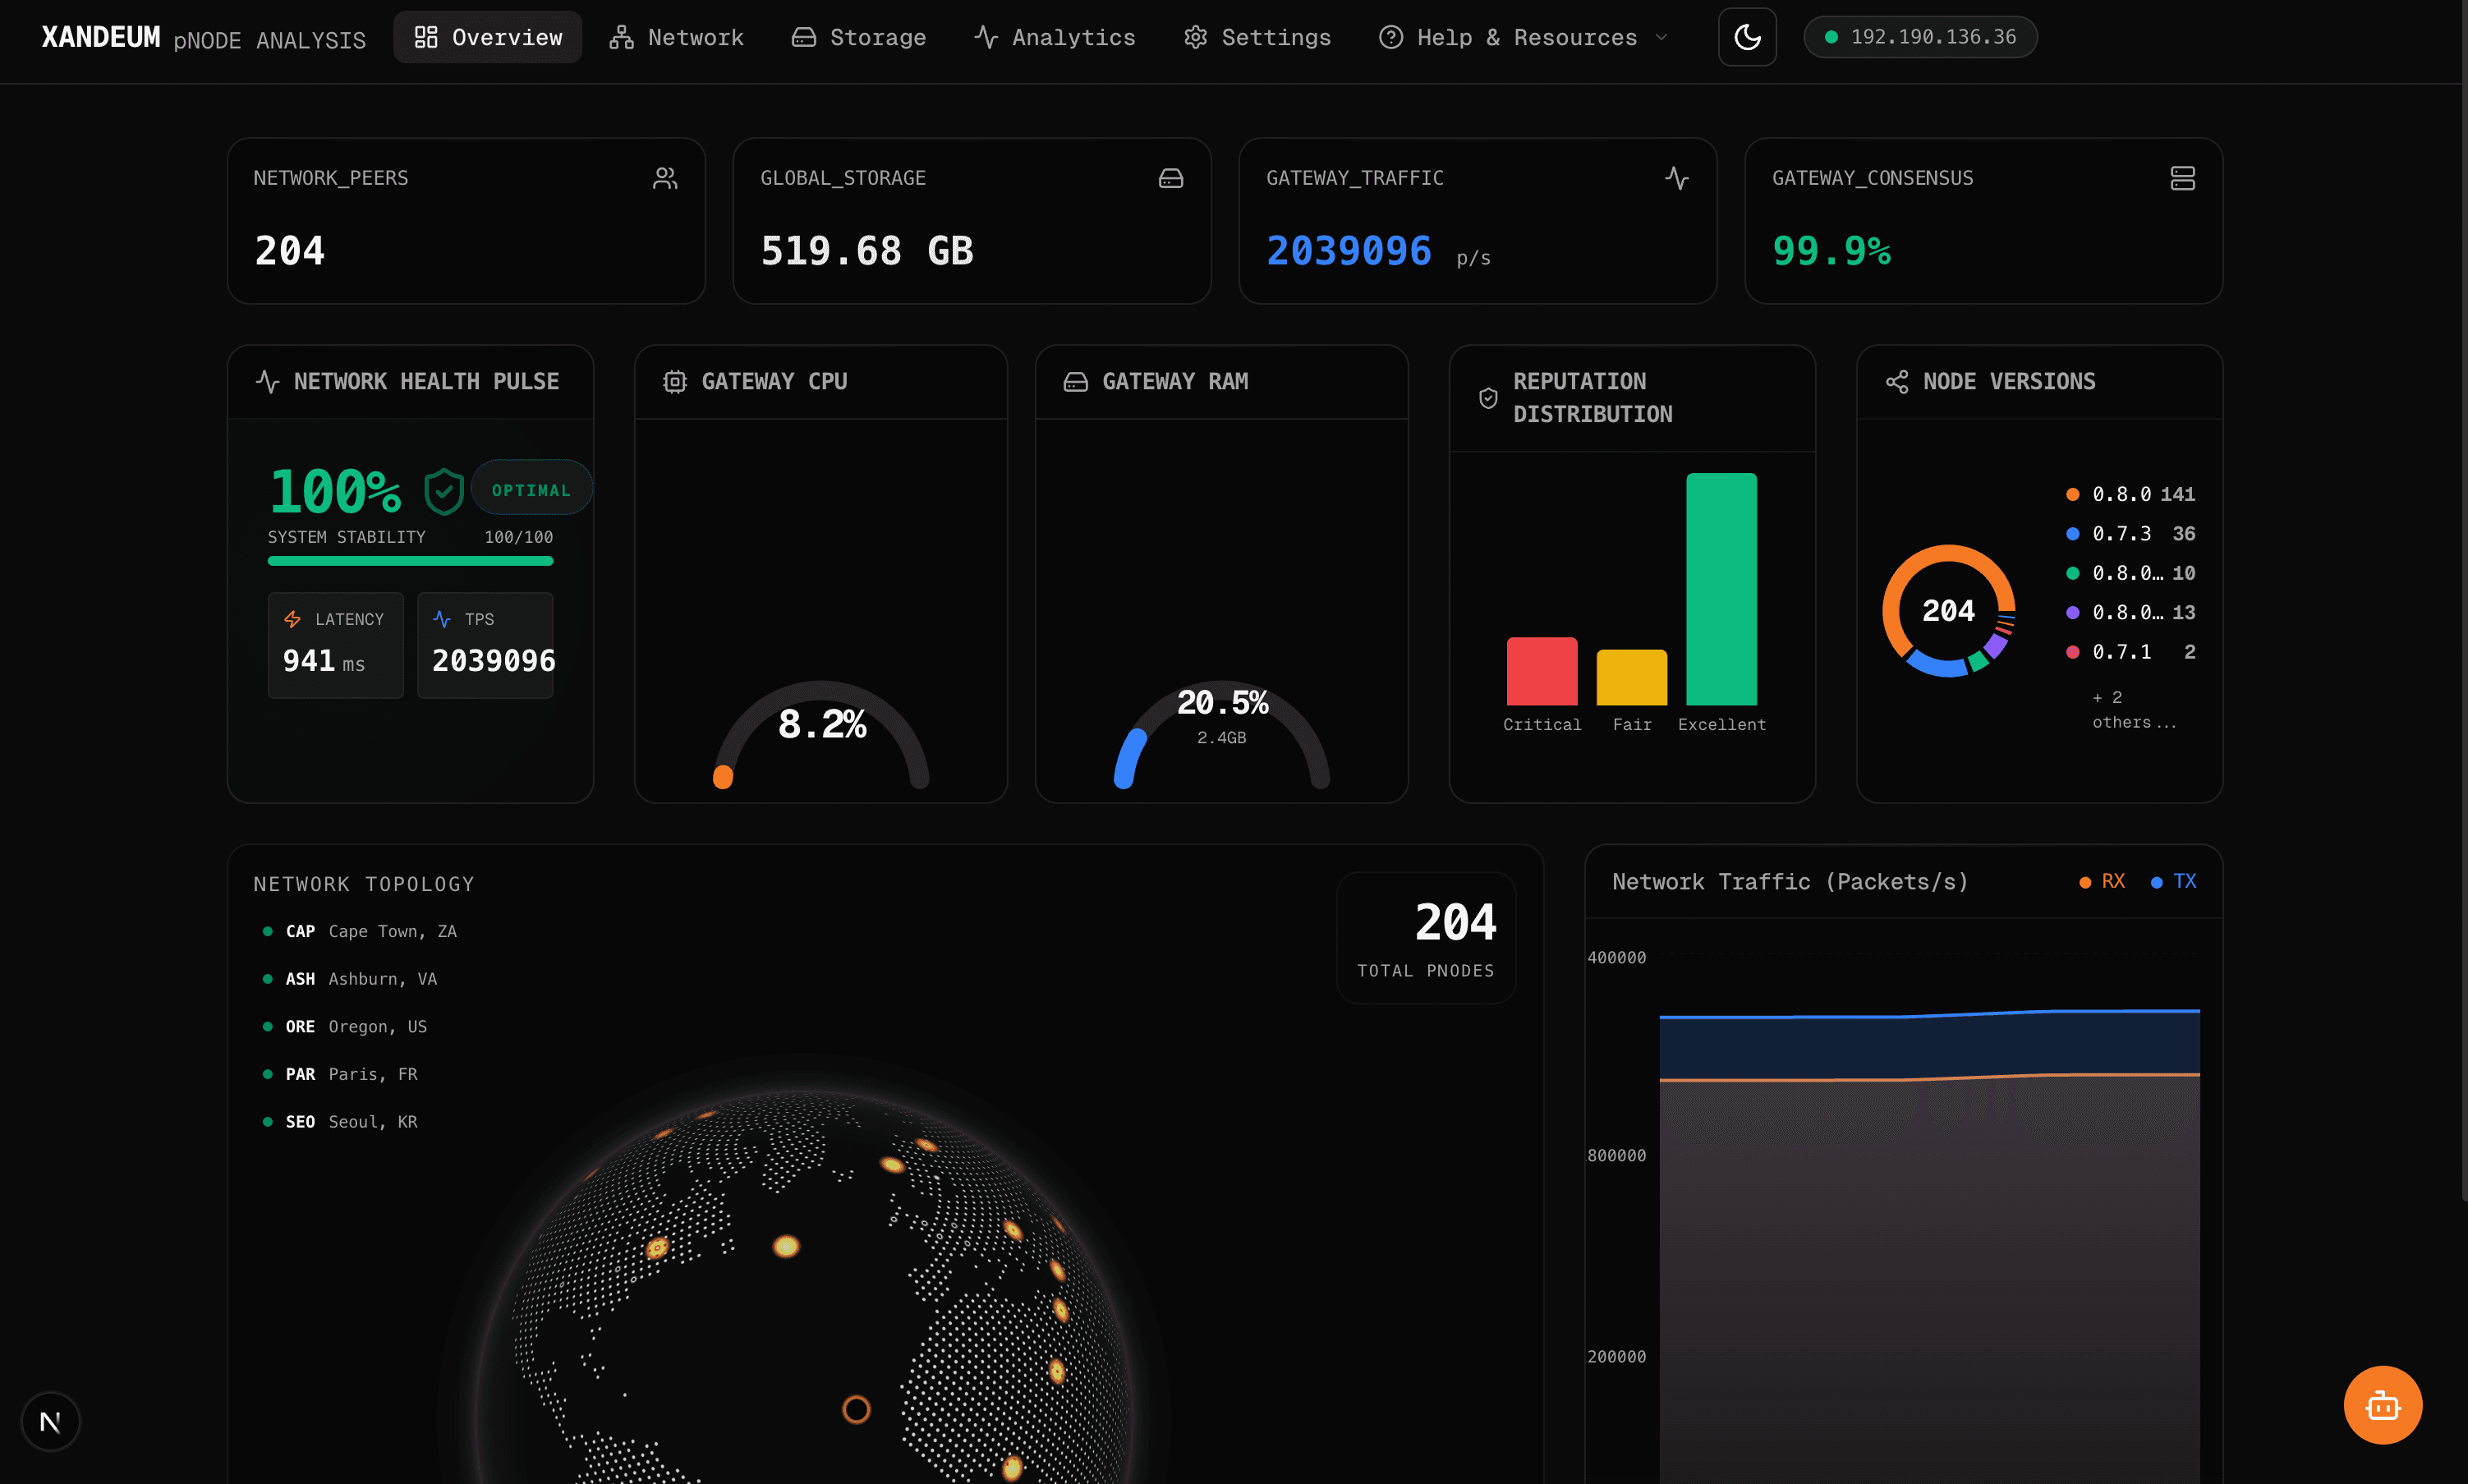The height and width of the screenshot is (1484, 2468).
Task: Toggle the TX series on traffic chart
Action: (2174, 881)
